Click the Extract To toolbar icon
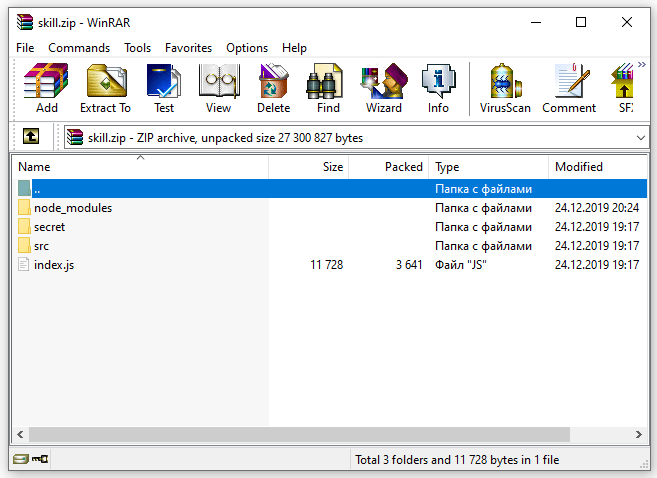This screenshot has height=478, width=657. click(x=106, y=88)
